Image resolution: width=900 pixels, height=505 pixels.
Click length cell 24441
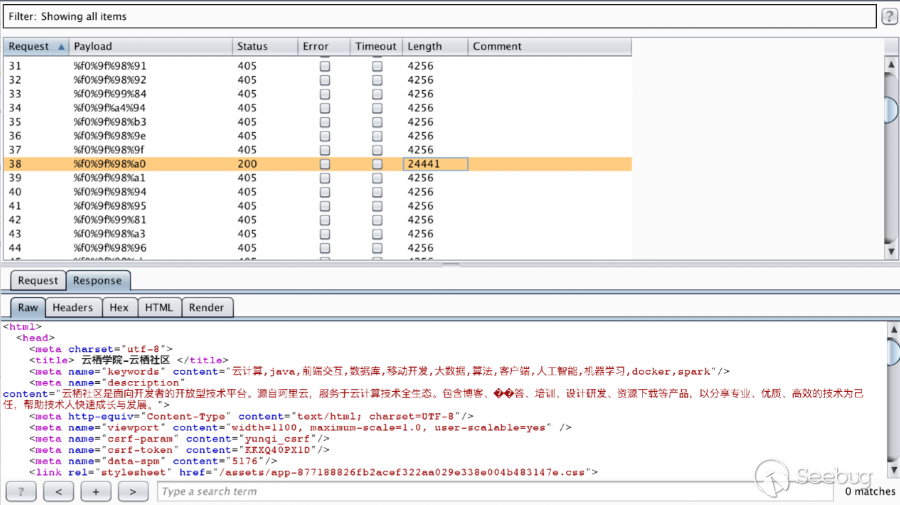pos(436,164)
